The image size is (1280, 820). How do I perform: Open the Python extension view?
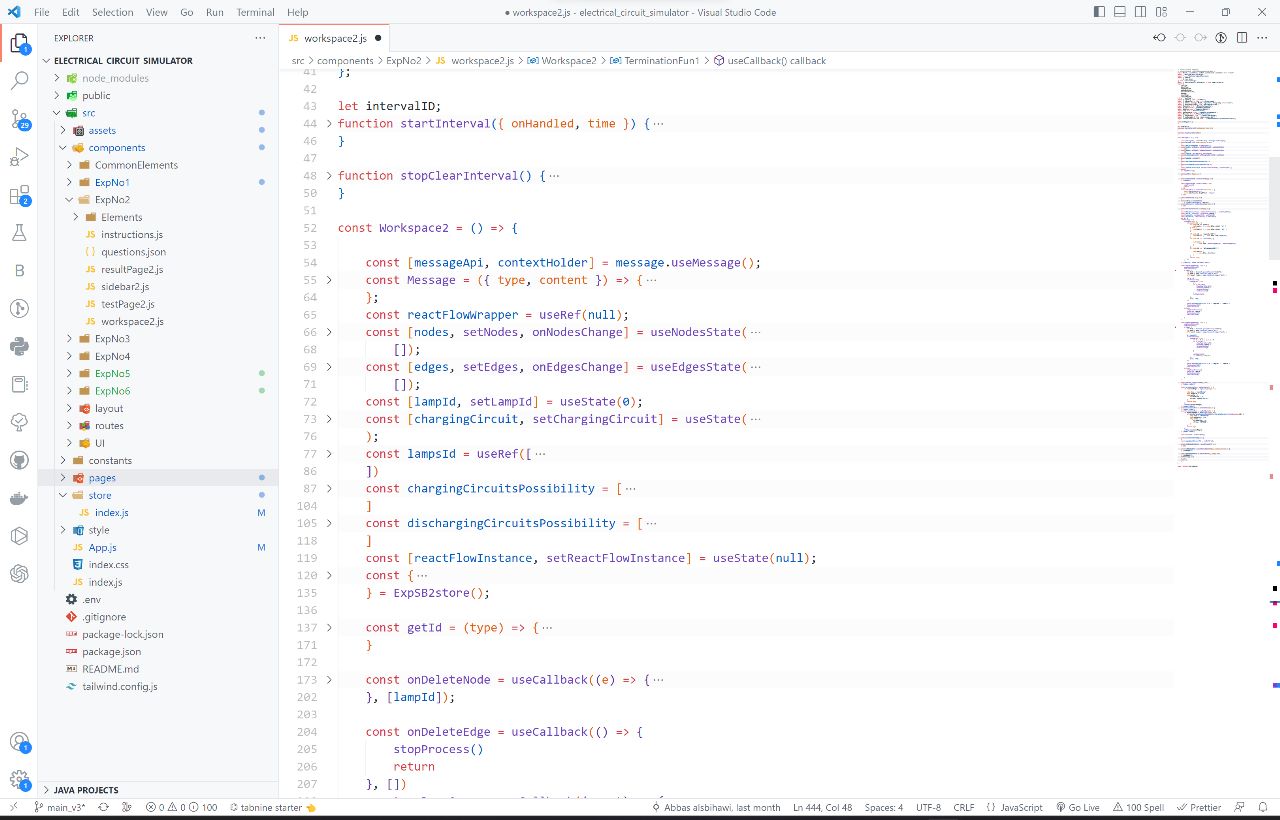pos(19,346)
